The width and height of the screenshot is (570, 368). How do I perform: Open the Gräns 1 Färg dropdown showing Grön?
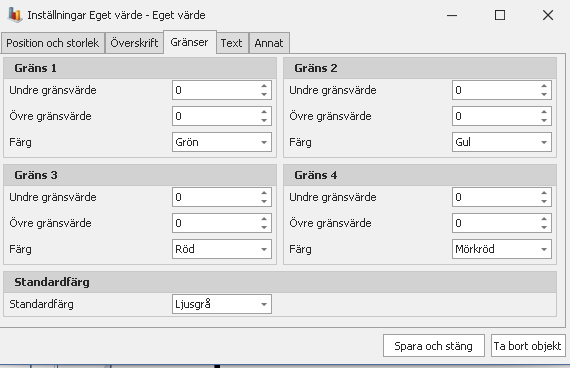222,142
